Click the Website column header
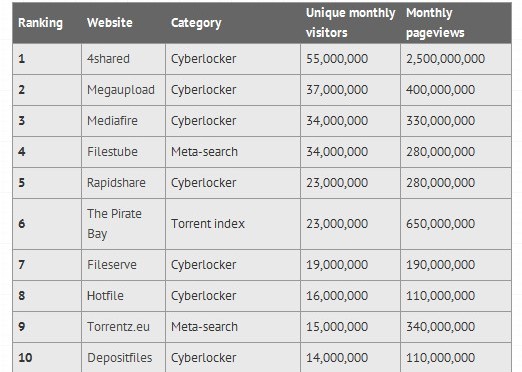Screen dimensions: 522x372 coord(110,23)
